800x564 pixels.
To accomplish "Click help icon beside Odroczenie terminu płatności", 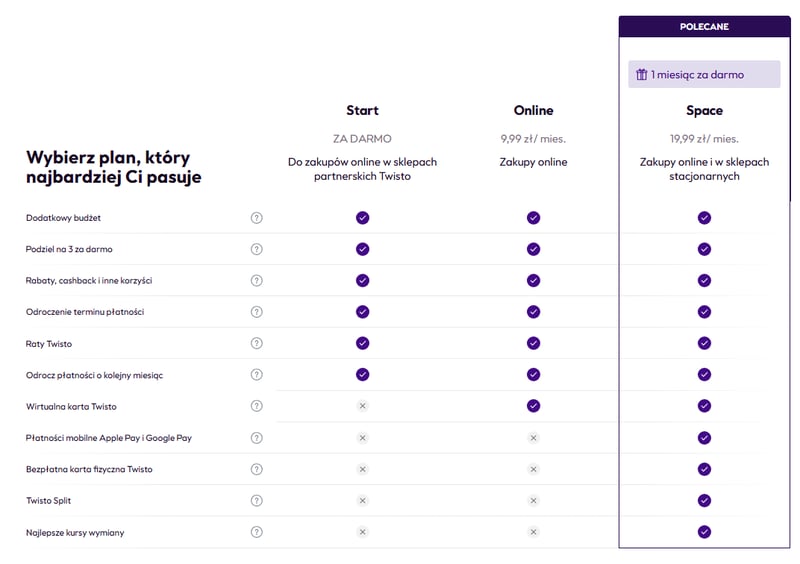I will [x=257, y=312].
